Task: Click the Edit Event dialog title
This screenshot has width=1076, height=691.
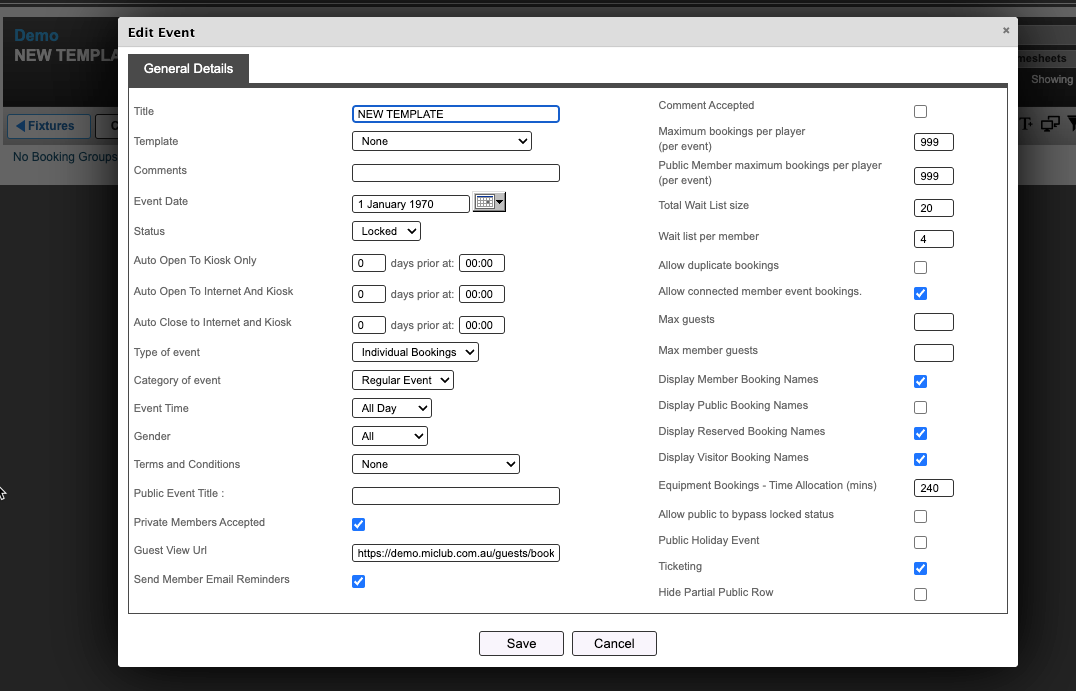Action: (161, 32)
